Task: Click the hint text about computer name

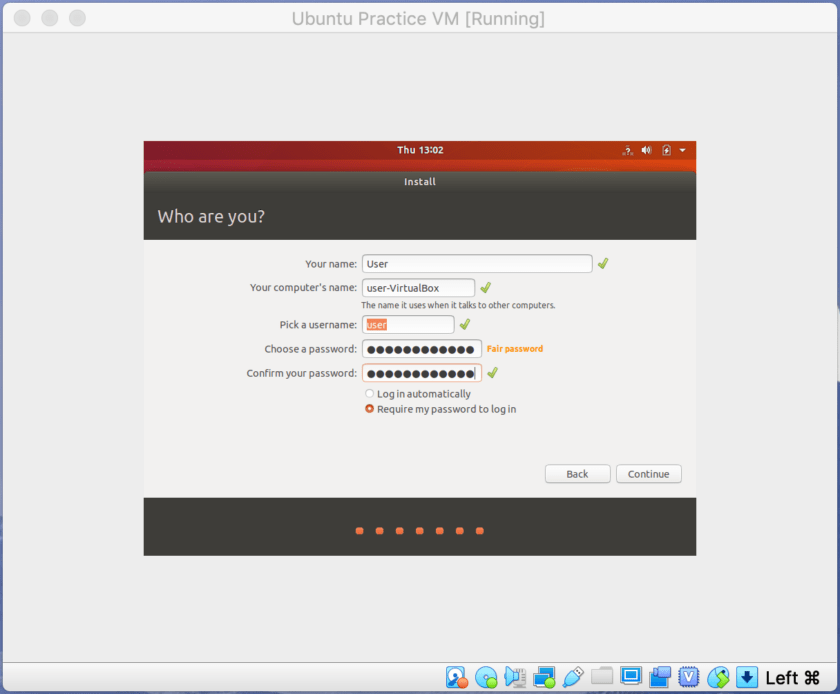Action: (x=458, y=305)
